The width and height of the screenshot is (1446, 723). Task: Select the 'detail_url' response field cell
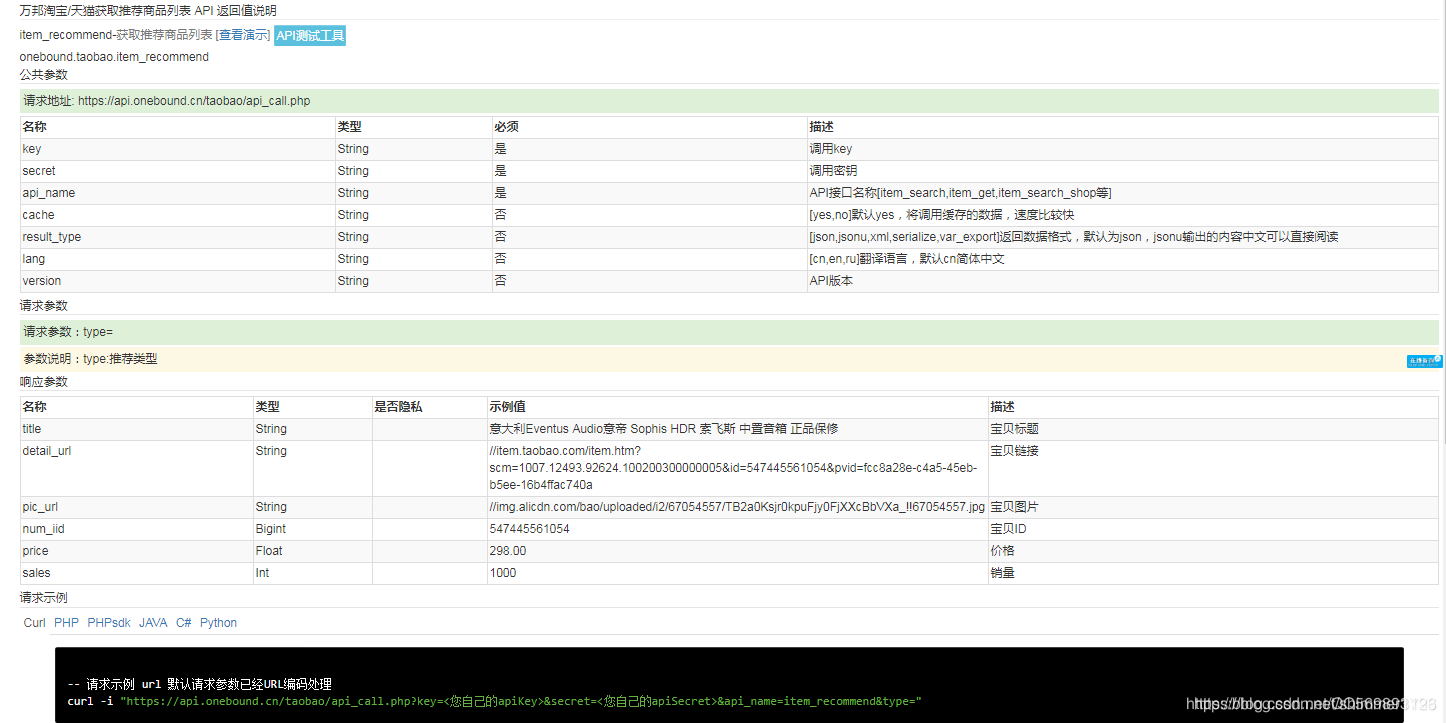(137, 468)
